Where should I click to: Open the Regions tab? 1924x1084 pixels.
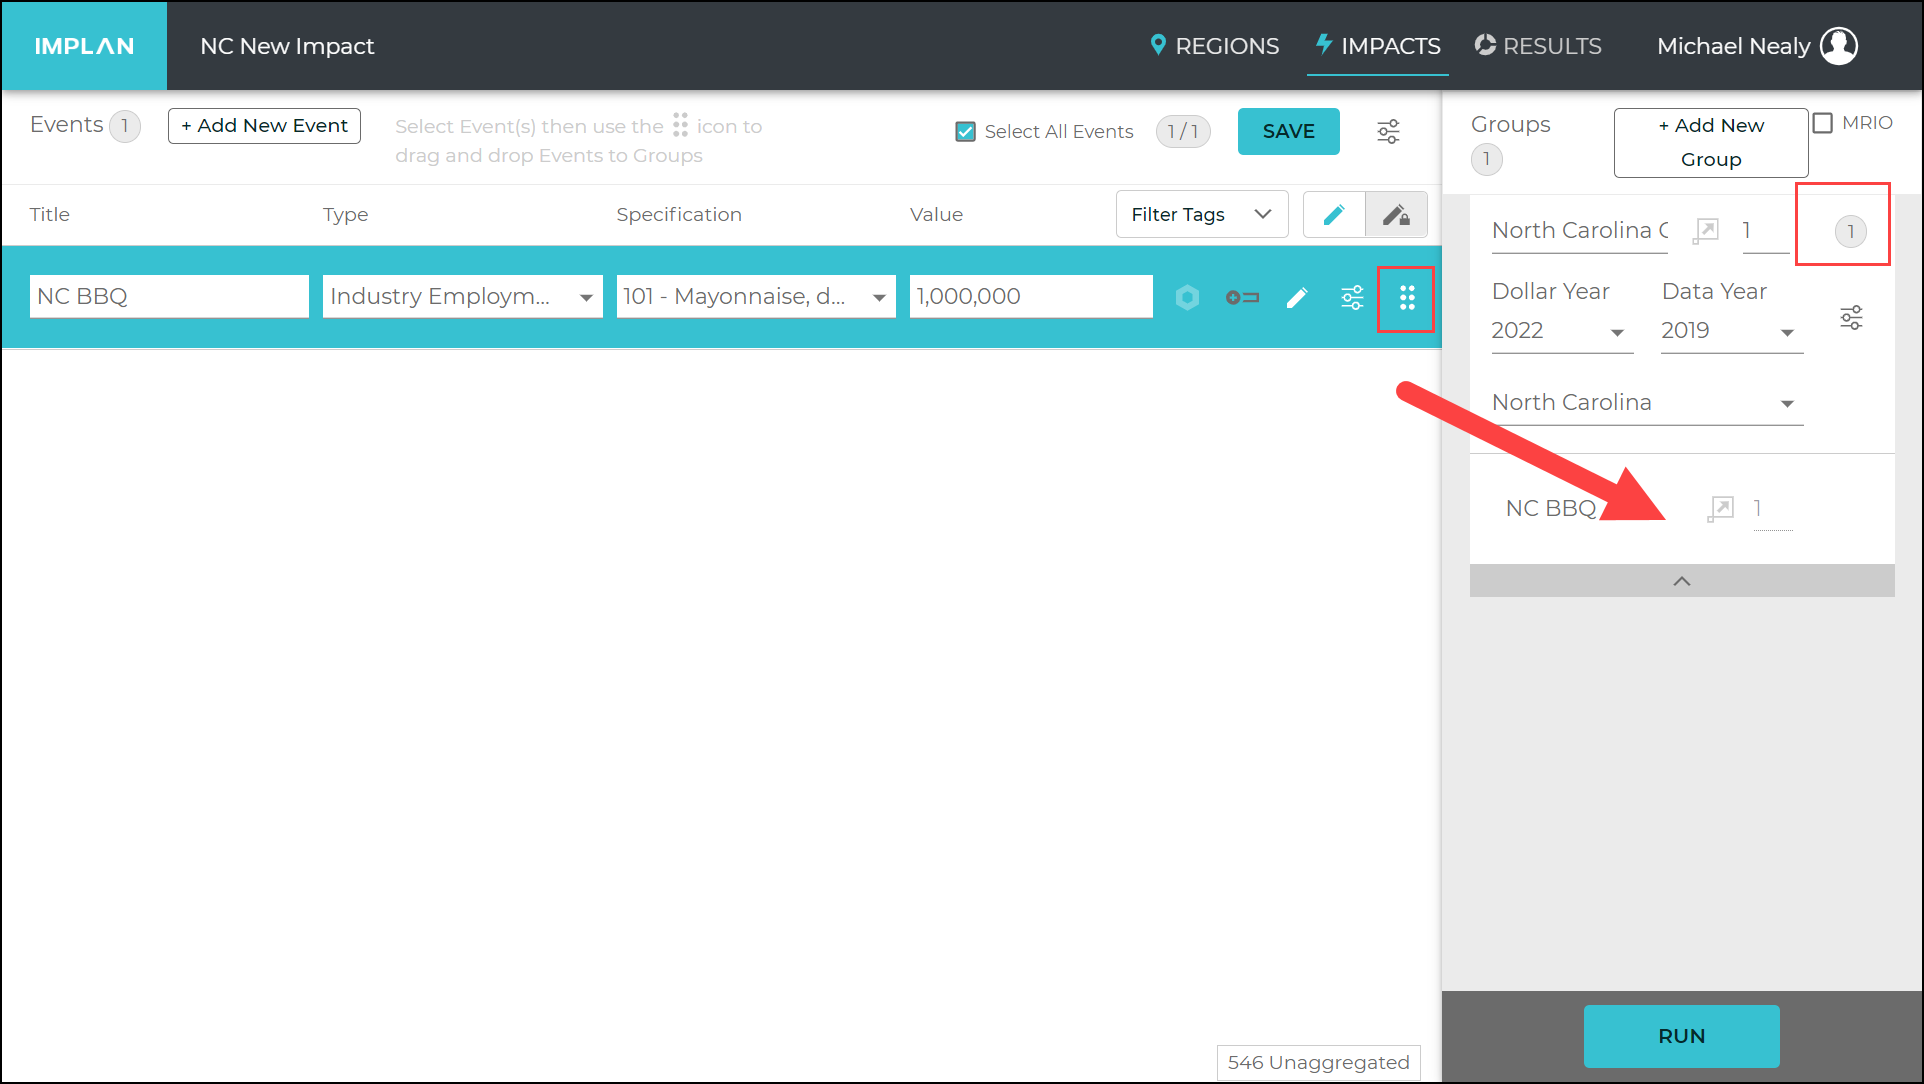point(1214,46)
